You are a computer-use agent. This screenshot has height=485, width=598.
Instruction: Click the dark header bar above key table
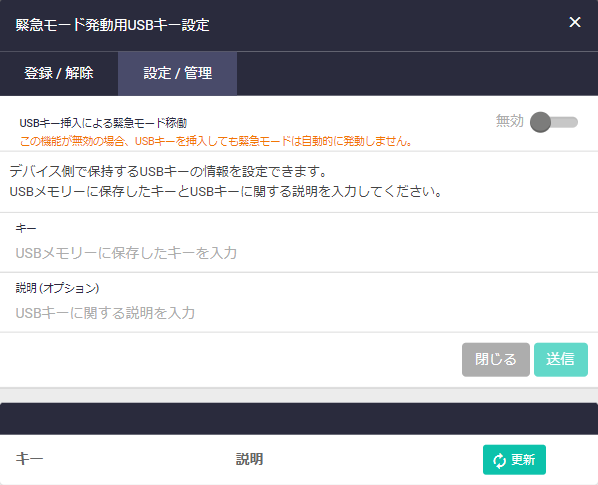tap(299, 419)
